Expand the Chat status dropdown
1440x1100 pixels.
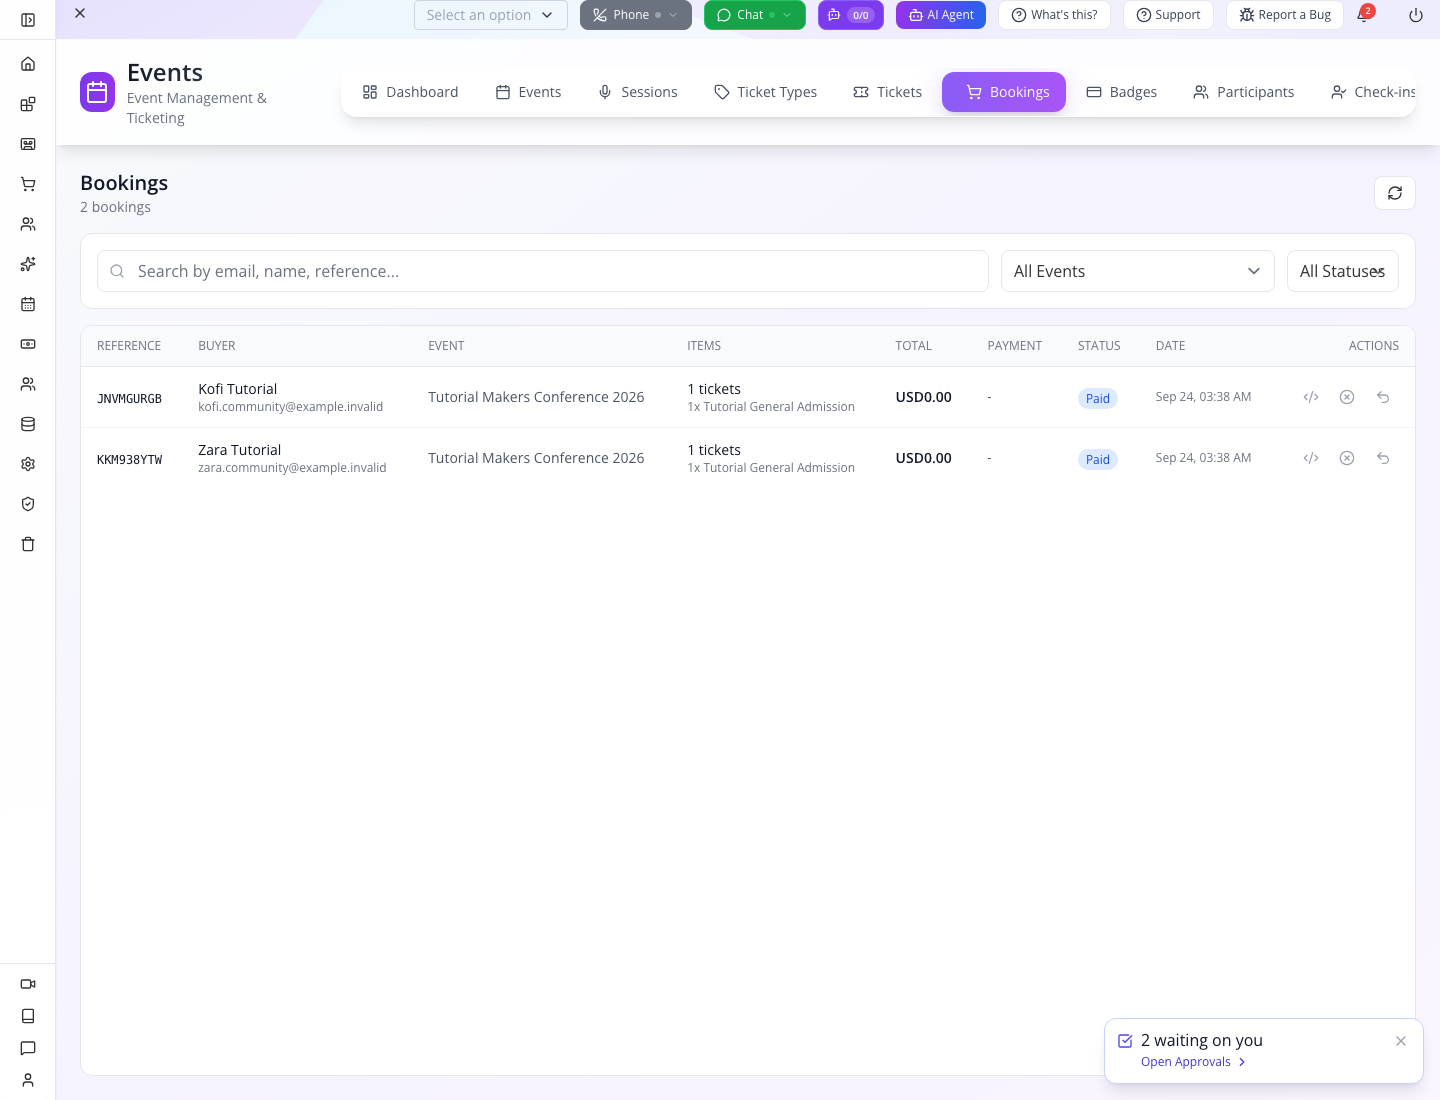pyautogui.click(x=787, y=15)
